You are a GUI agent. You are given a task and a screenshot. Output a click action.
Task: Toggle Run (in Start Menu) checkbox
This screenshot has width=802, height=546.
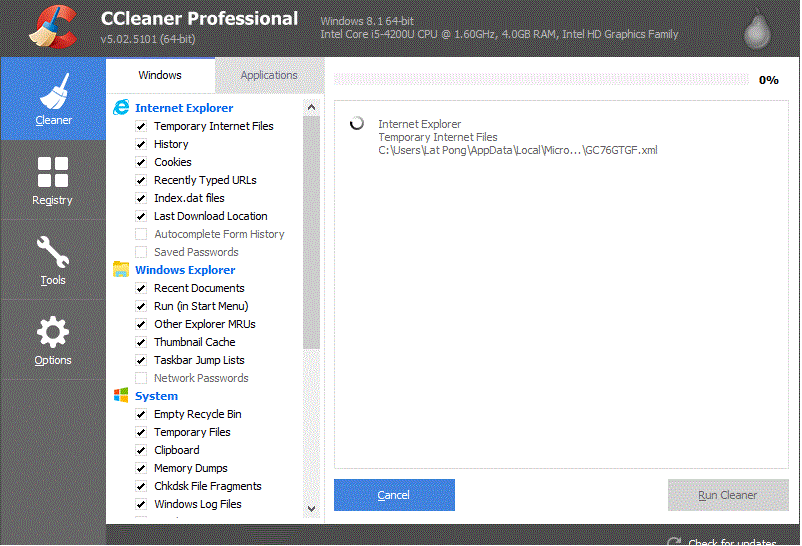(141, 306)
